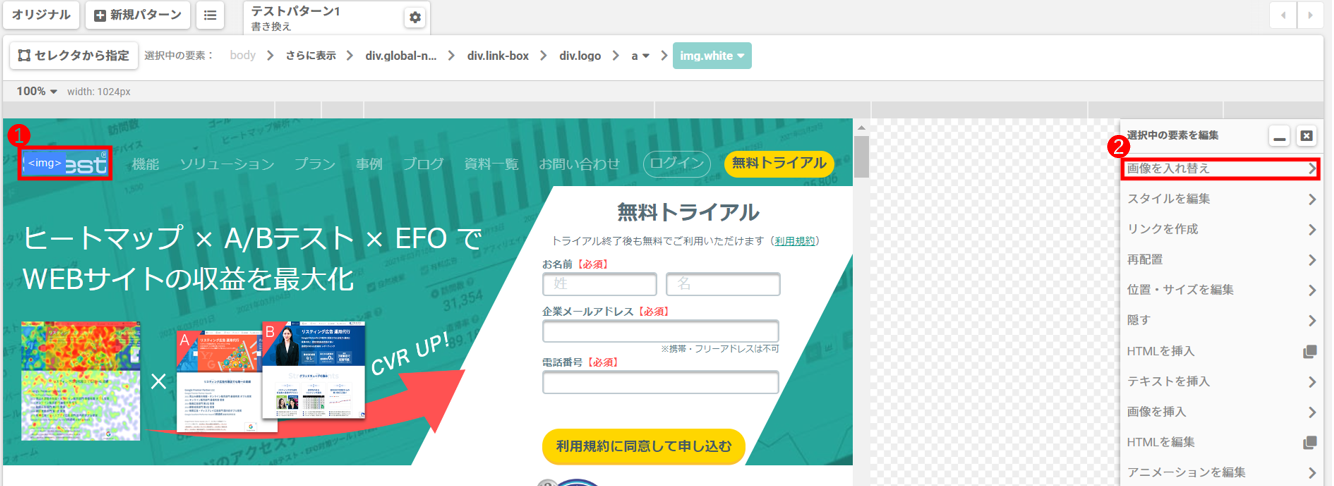Expand chevron next to 隠す
Viewport: 1334px width, 486px height.
[1311, 321]
